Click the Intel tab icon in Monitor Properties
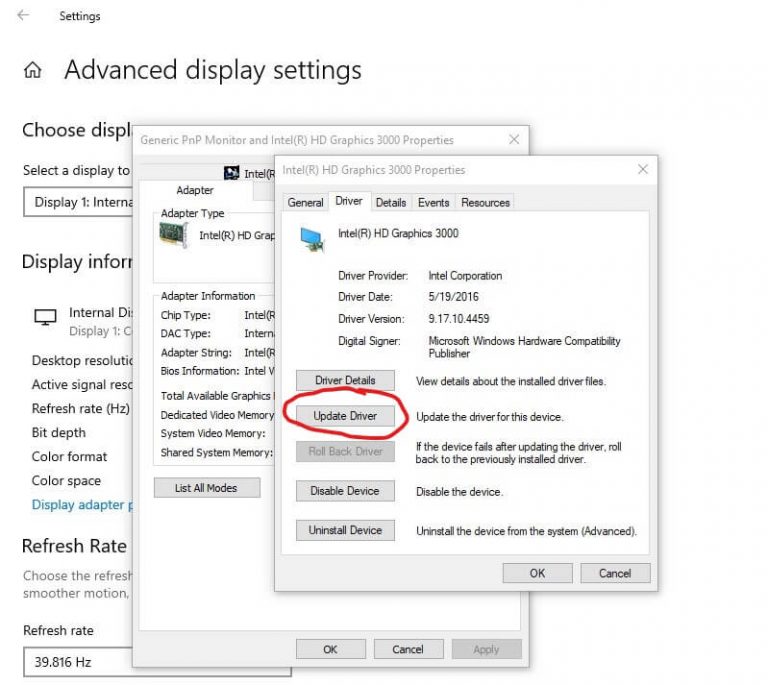Screen dimensions: 768x685 231,172
